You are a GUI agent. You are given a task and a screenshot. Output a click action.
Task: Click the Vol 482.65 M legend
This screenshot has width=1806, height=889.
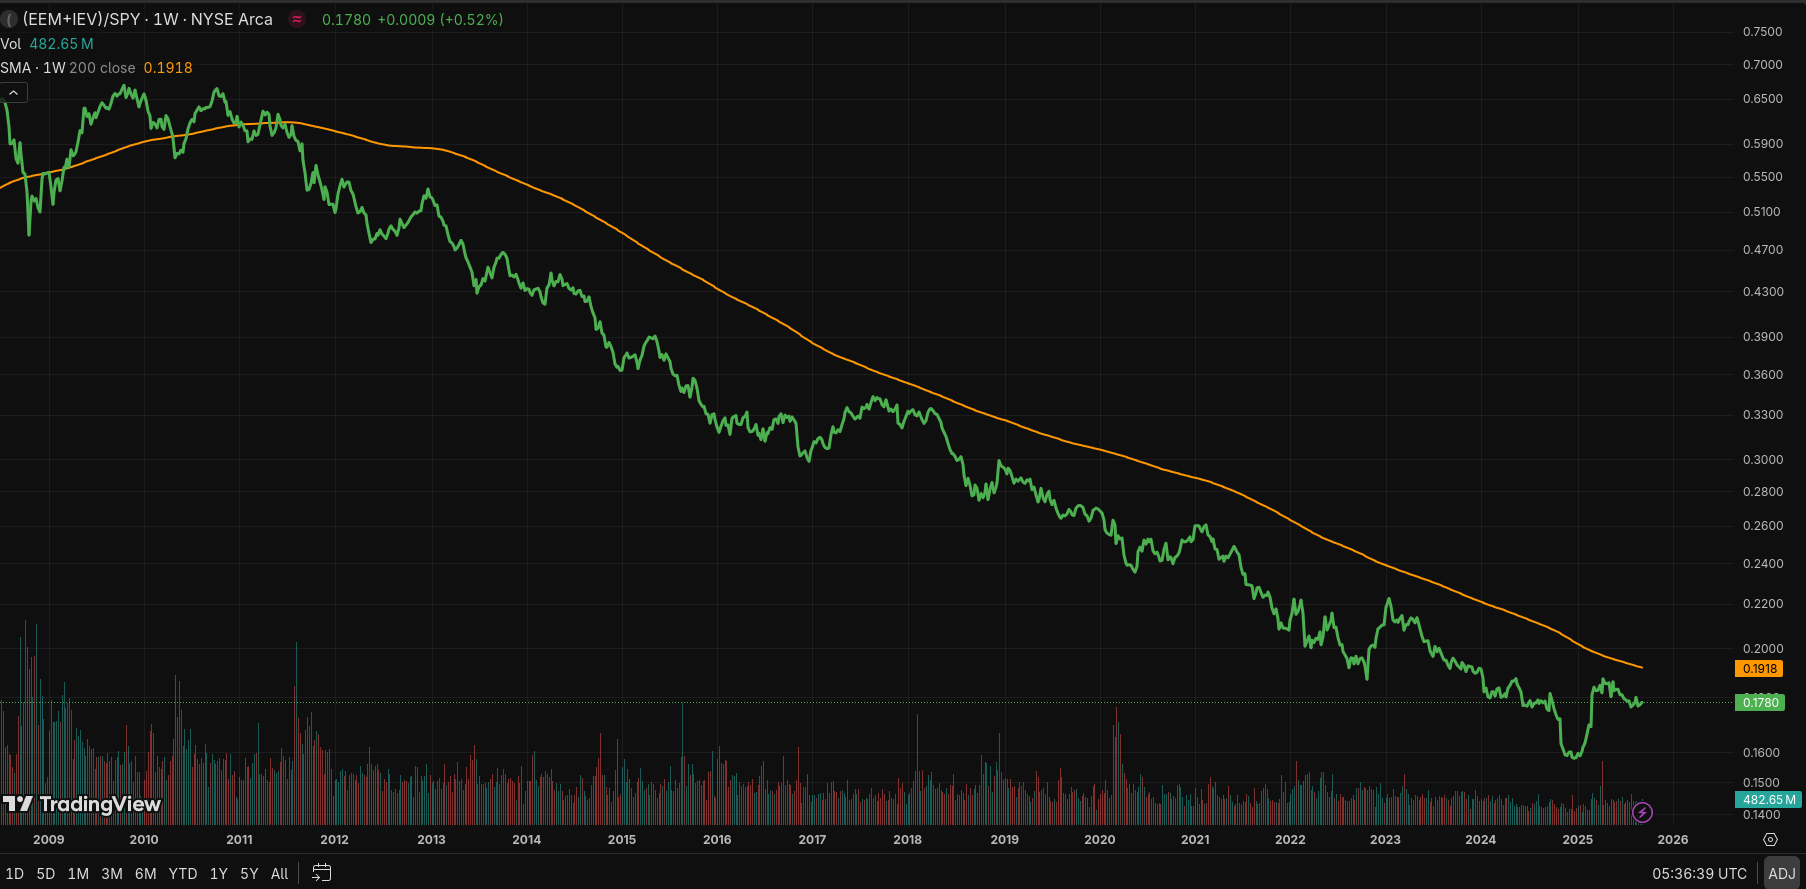47,44
